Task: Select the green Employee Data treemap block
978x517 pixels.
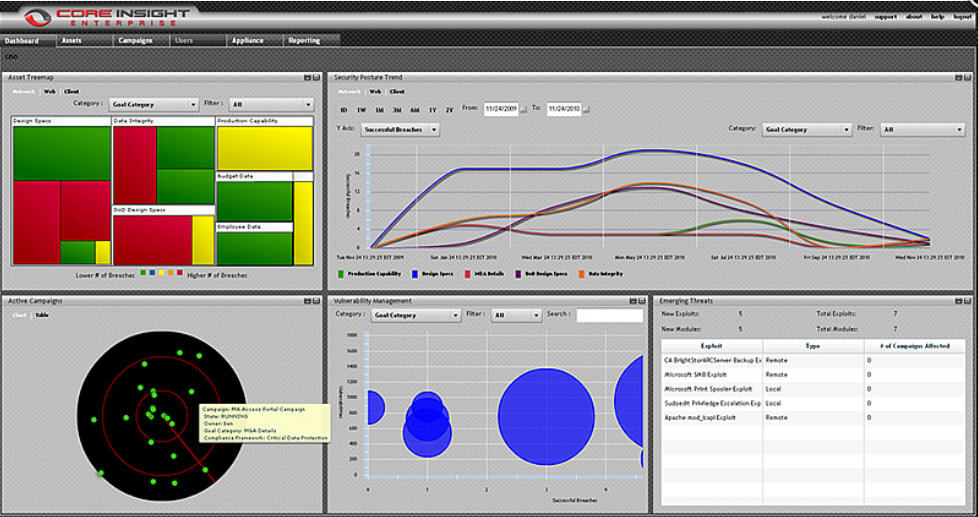Action: (x=254, y=248)
